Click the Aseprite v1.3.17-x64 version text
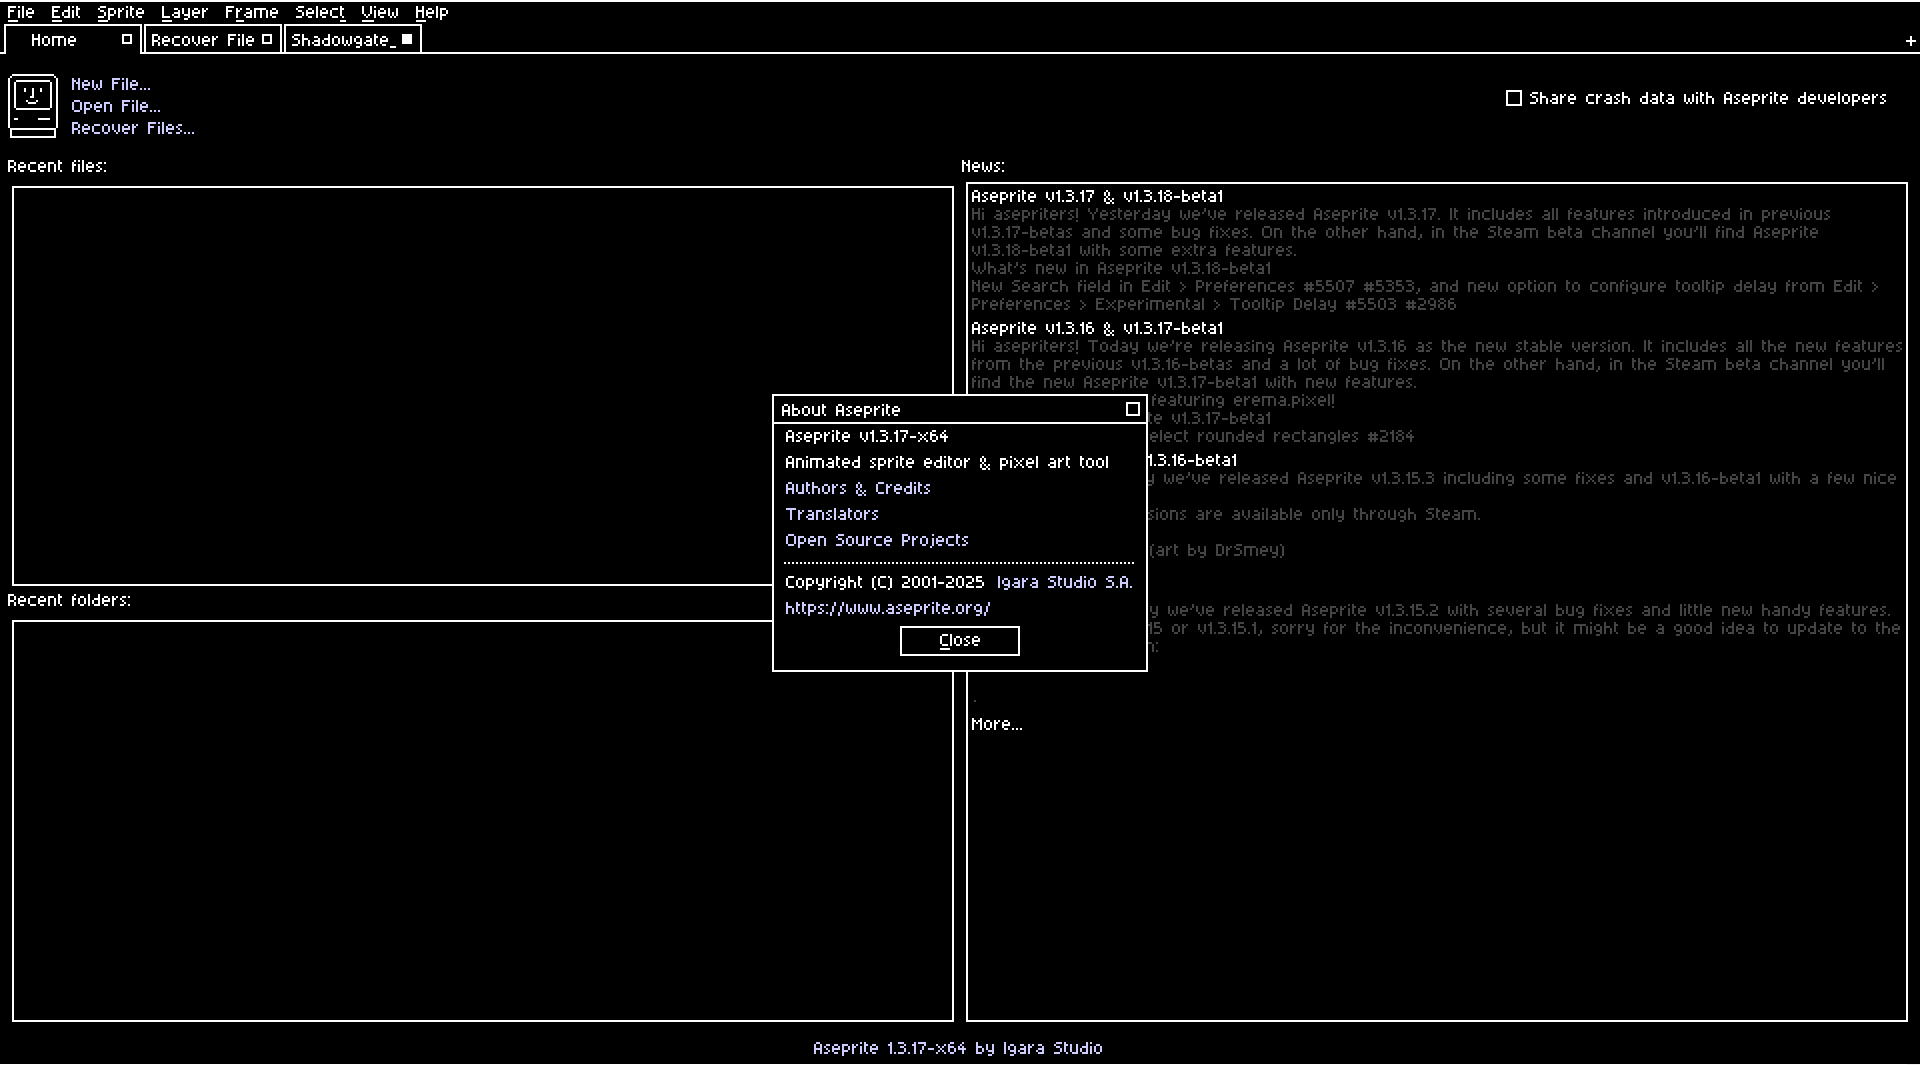Viewport: 1920px width, 1065px height. [x=867, y=436]
